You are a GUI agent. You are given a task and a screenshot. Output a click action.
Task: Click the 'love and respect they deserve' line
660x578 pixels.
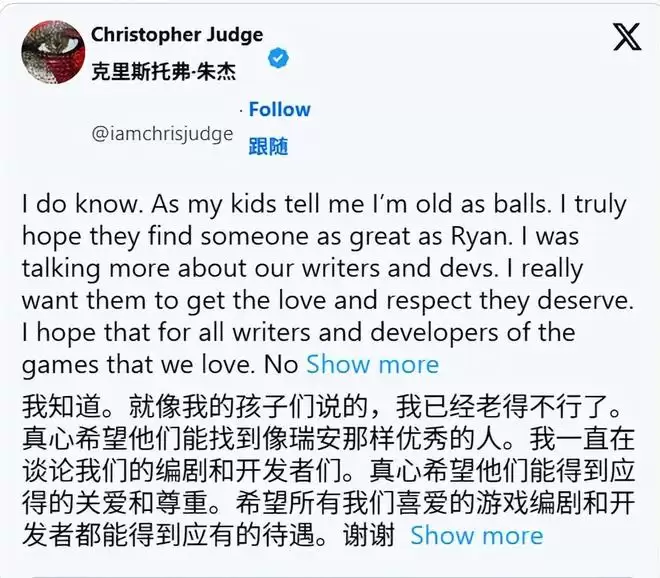click(328, 301)
